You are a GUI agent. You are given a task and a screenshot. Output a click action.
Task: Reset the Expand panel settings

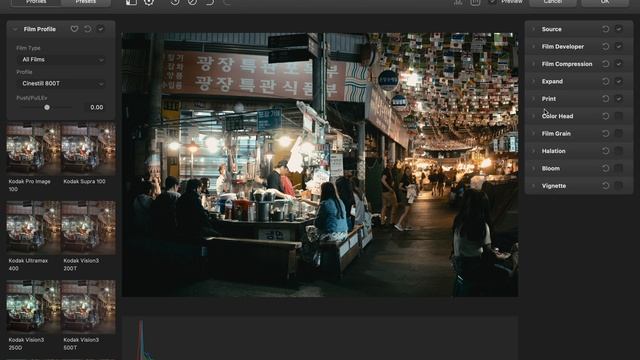coord(605,81)
